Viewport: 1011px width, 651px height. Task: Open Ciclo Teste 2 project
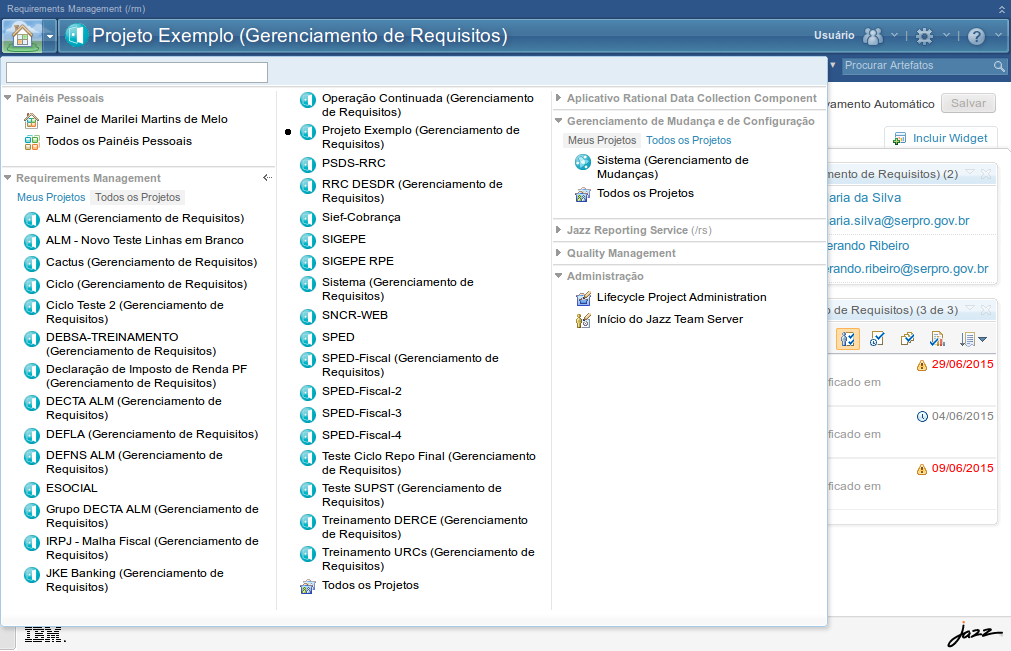click(x=135, y=312)
